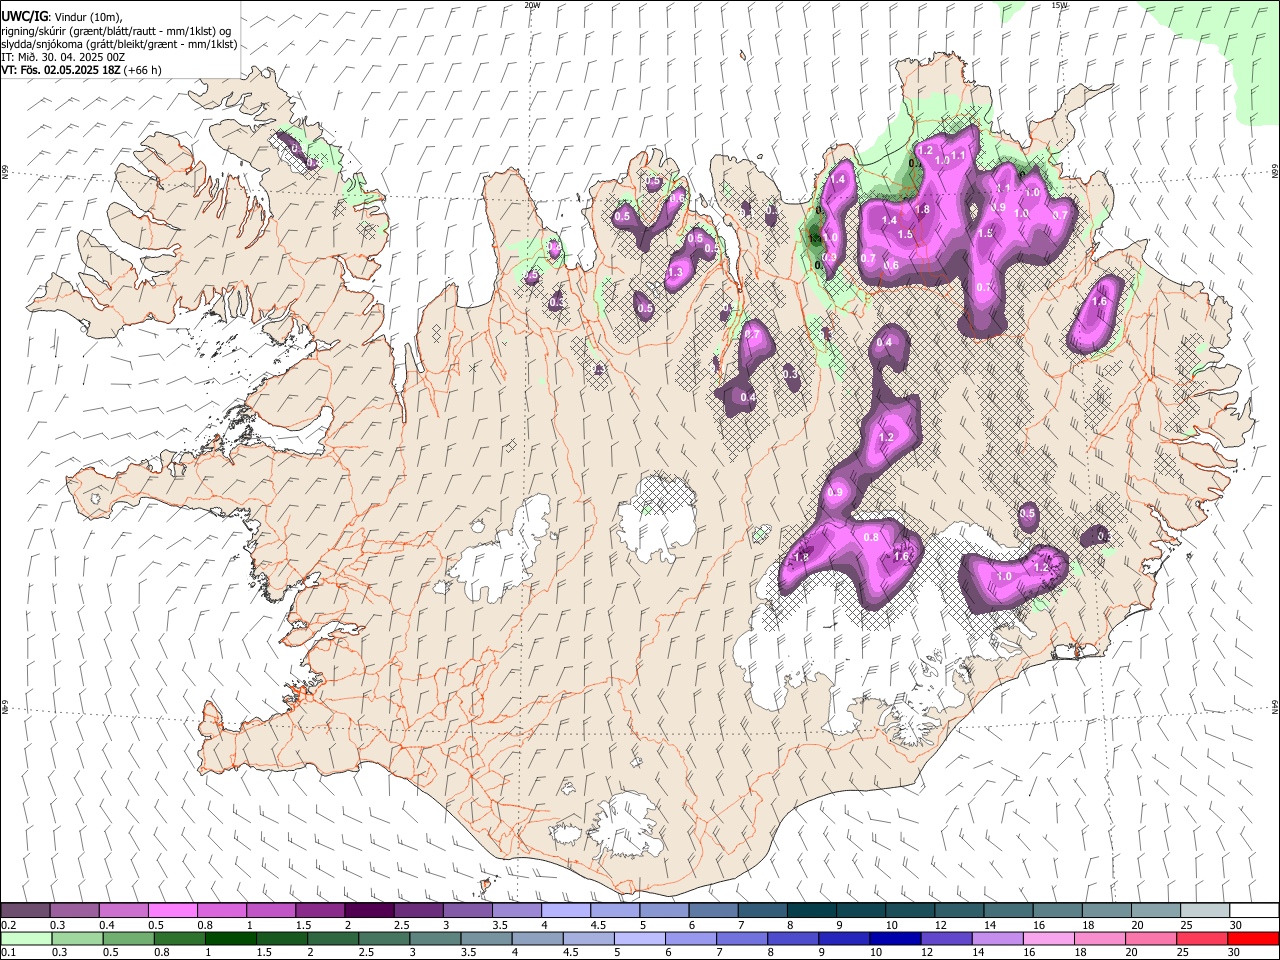Click the 20W longitude label at top
Image resolution: width=1280 pixels, height=960 pixels.
[532, 5]
